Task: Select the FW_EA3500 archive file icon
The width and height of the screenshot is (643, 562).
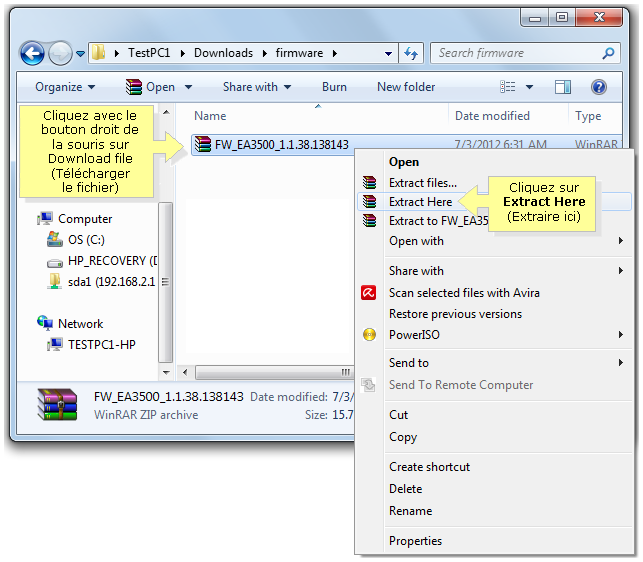Action: tap(203, 145)
